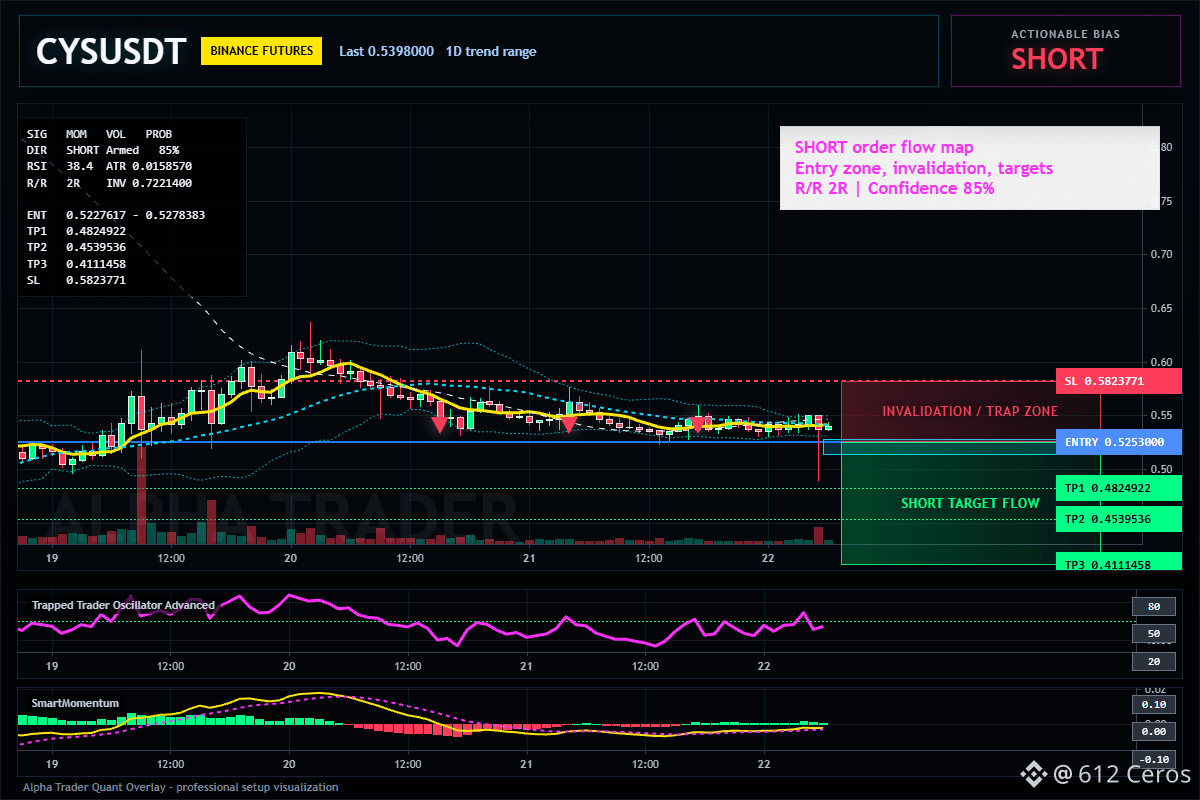The height and width of the screenshot is (800, 1200).
Task: Click the Alpha Trader Quant Overlay footer text
Action: pos(181,787)
